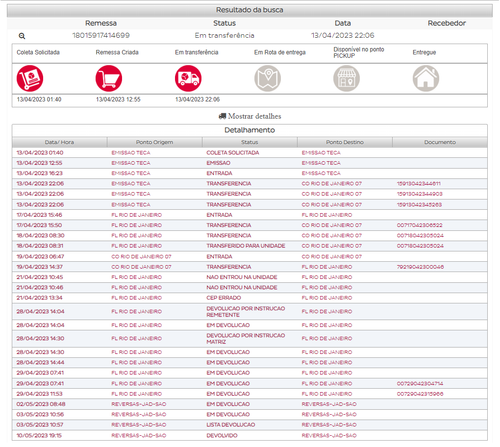Click the Data/Hora column header
The height and width of the screenshot is (447, 500).
[x=59, y=142]
